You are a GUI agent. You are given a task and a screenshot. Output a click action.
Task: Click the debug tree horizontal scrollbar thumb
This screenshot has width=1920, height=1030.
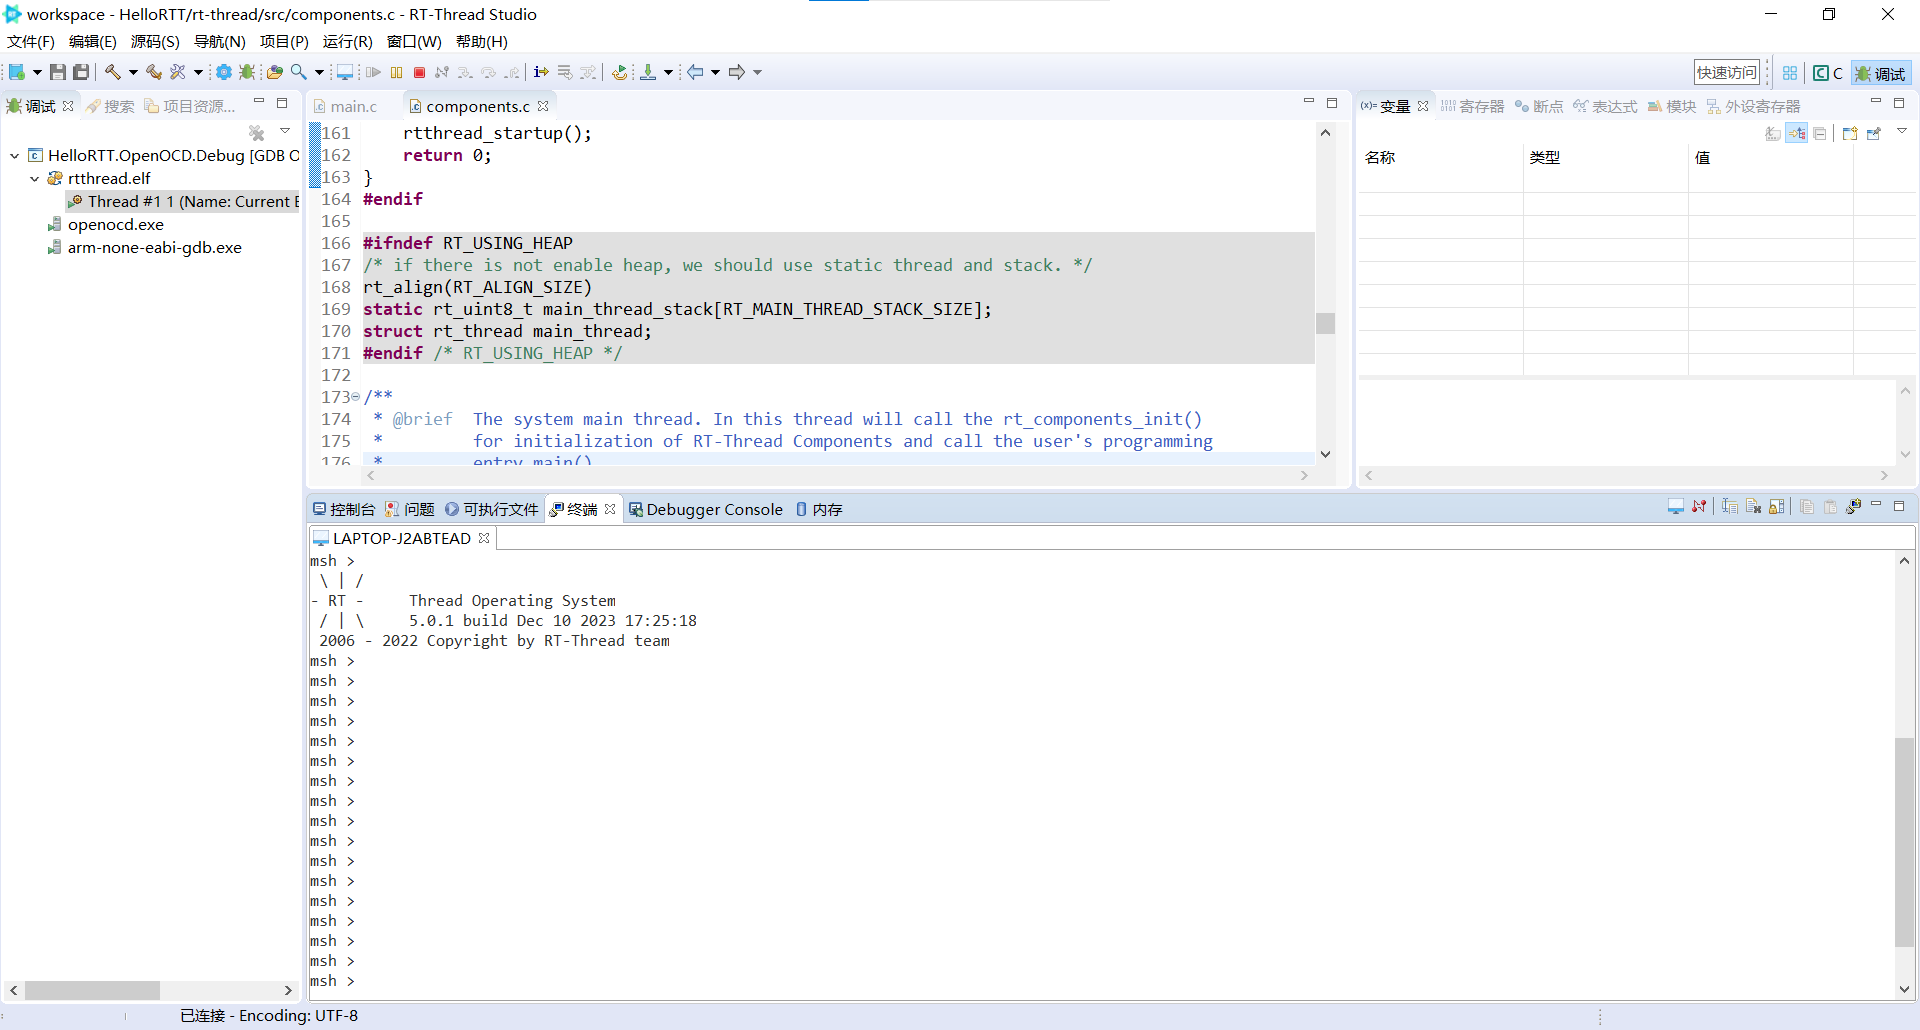click(x=92, y=990)
